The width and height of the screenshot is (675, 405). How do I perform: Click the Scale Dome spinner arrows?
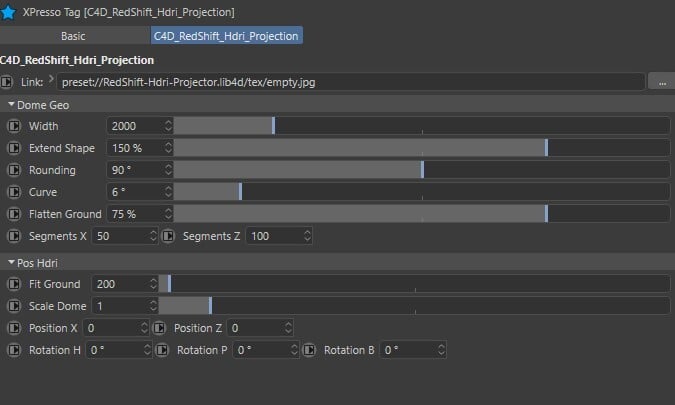point(153,306)
